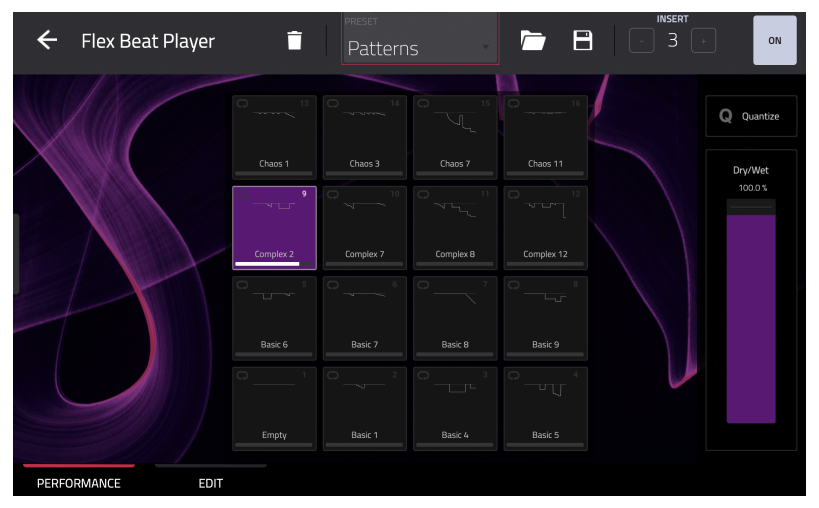Toggle the ON power button
Screen dimensions: 819x508
774,41
